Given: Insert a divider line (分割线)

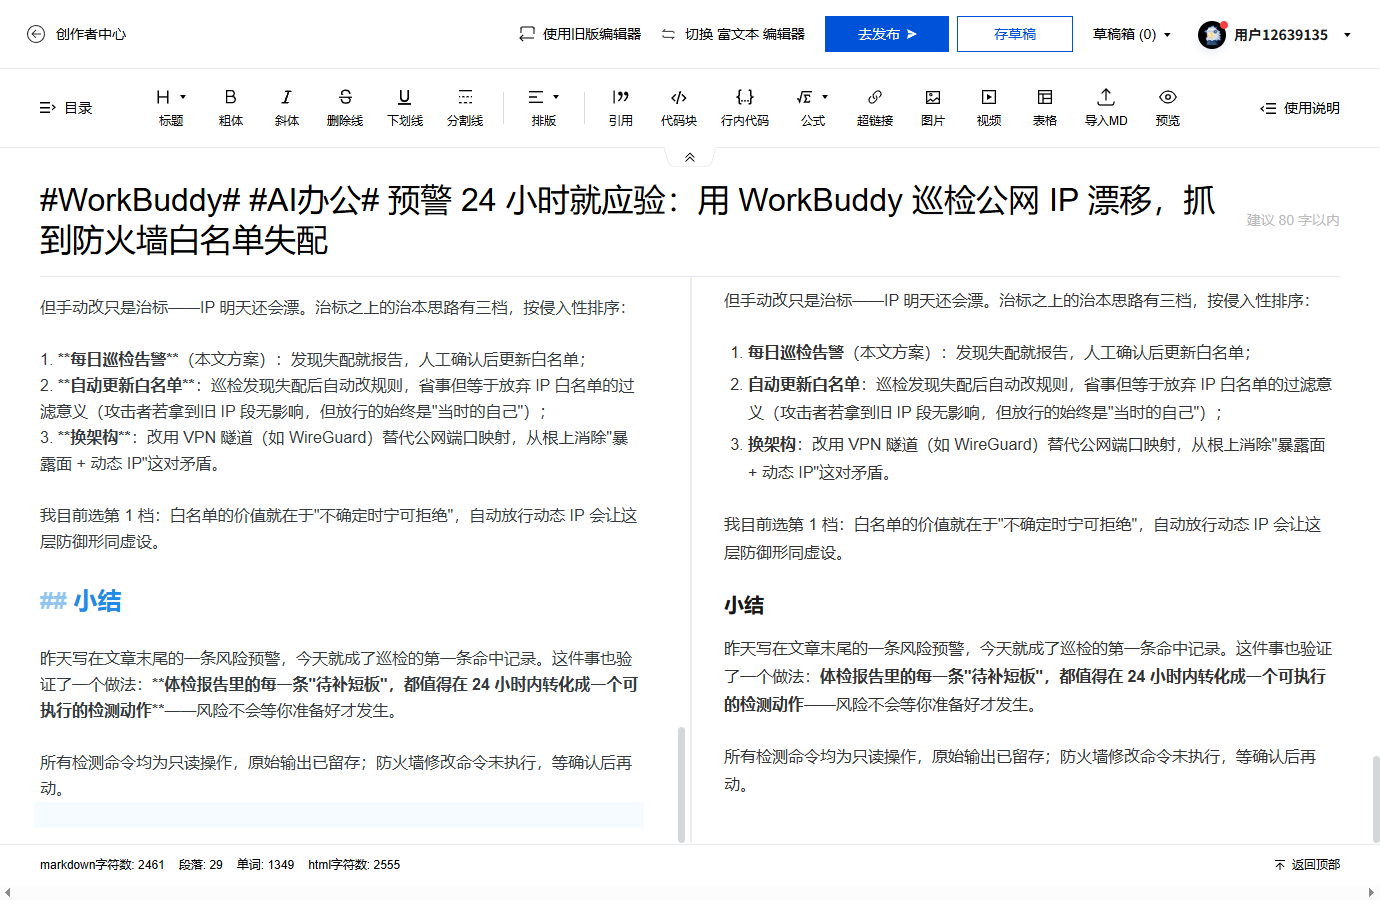Looking at the screenshot, I should pos(465,107).
